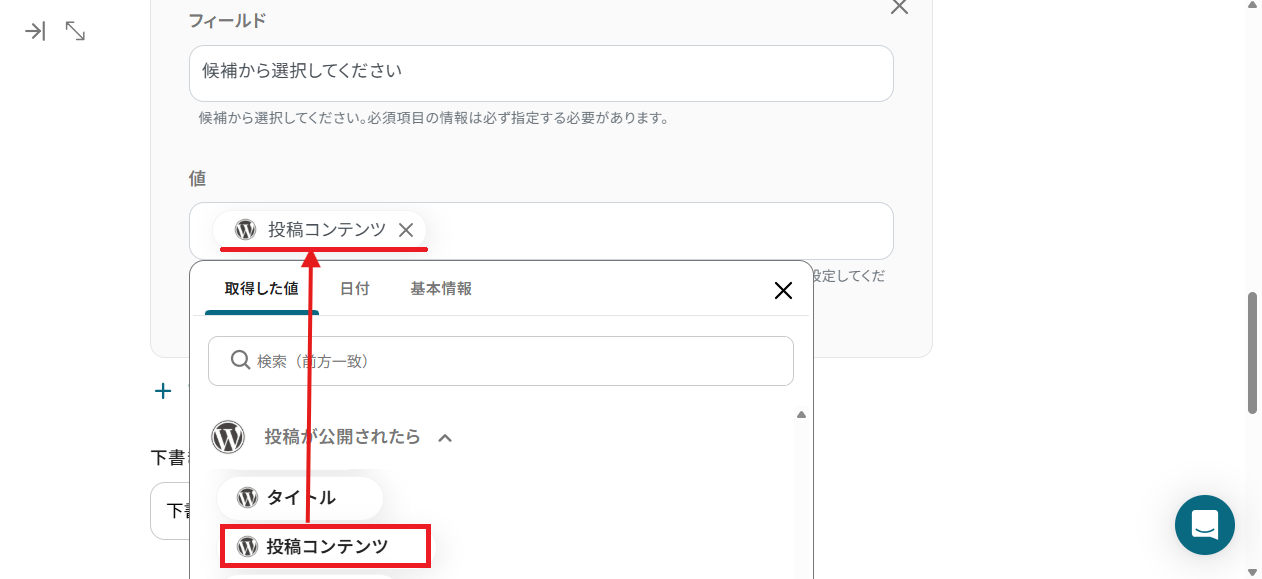Select the タイトル value option

tap(300, 498)
